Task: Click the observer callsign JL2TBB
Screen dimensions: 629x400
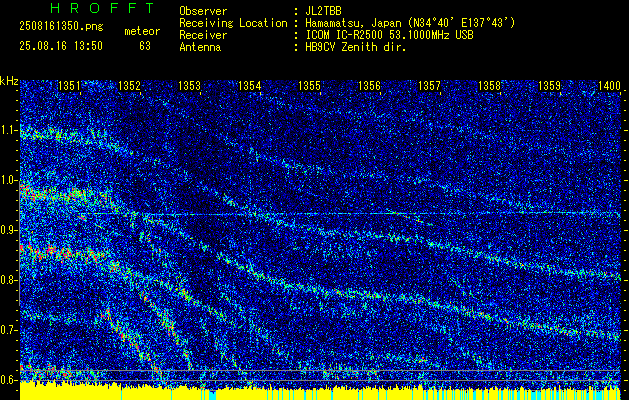Action: 323,11
